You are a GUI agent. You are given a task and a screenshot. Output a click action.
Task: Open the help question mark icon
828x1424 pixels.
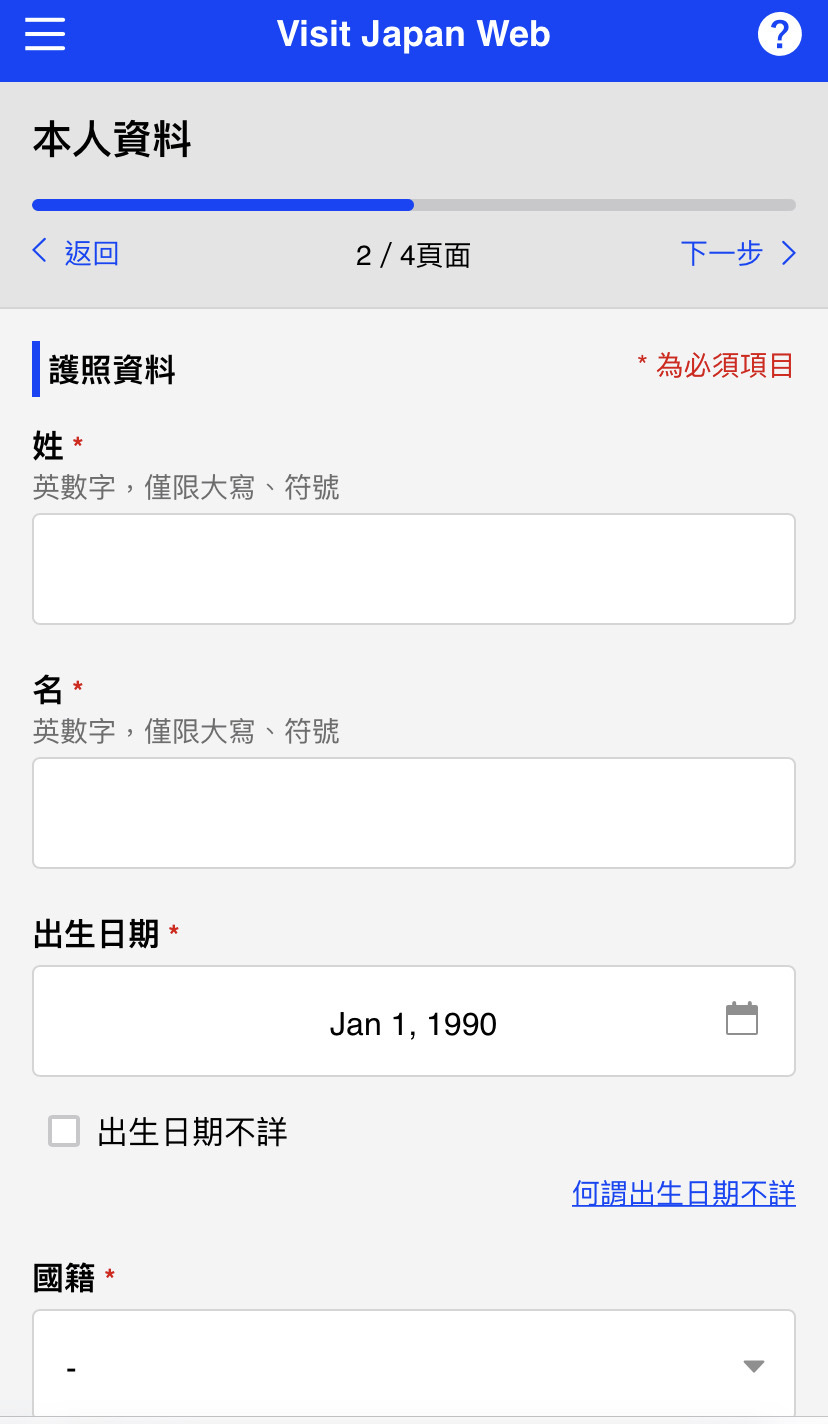point(780,35)
